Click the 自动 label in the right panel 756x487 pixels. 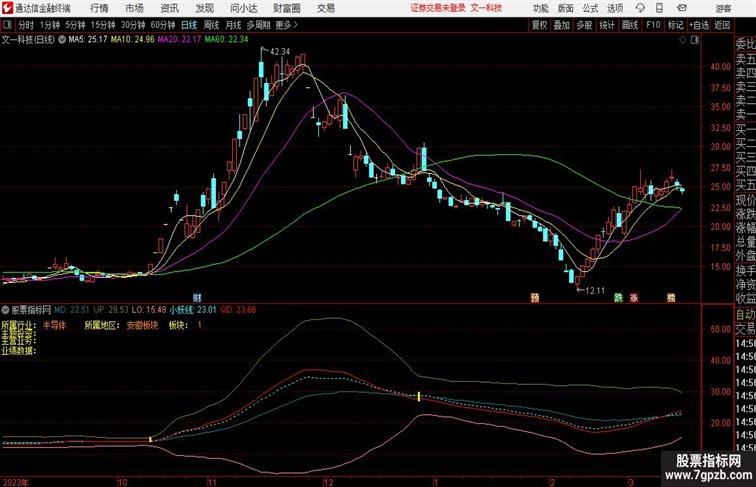pos(745,315)
